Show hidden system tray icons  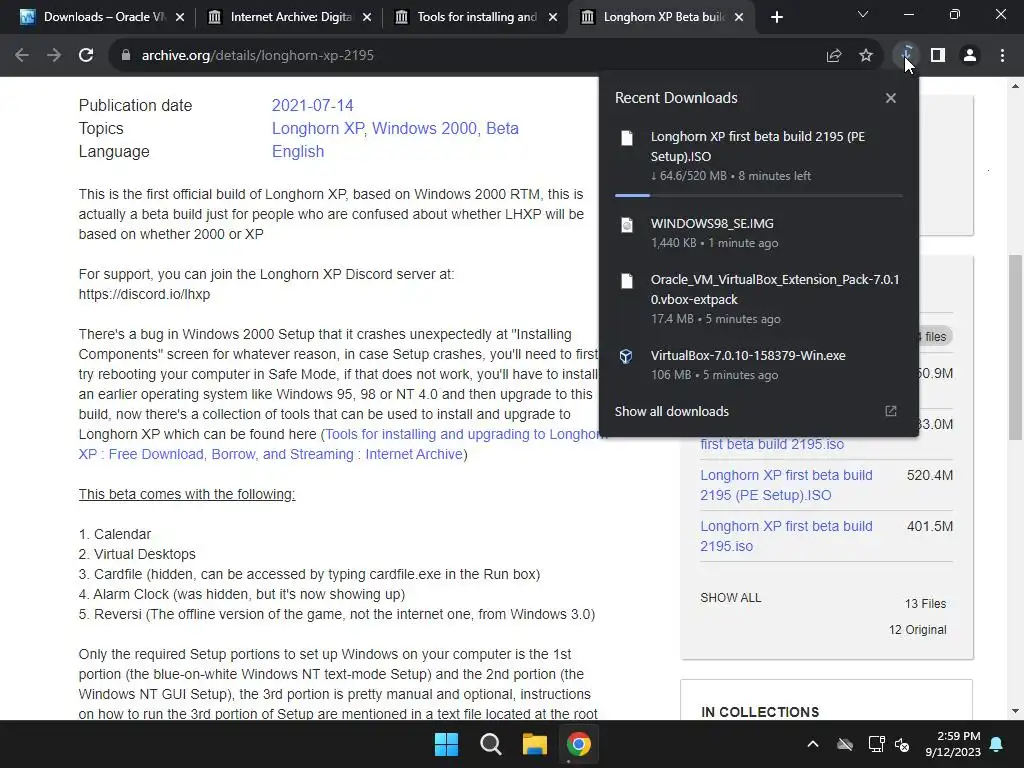coord(813,744)
